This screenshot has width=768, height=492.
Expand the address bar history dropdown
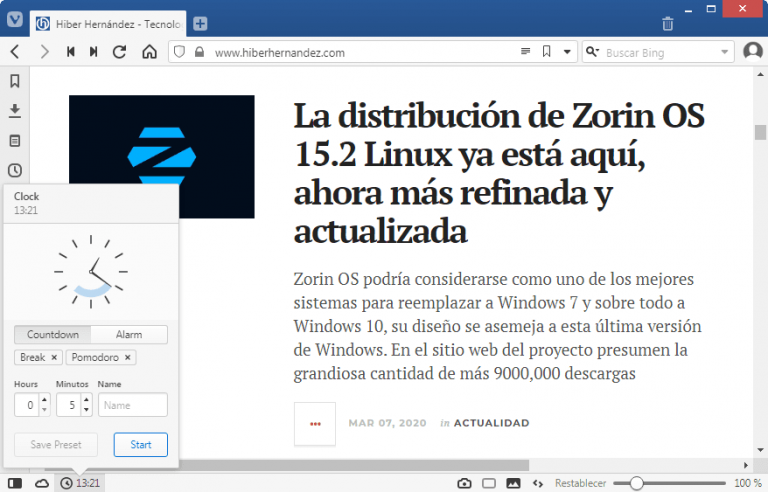(x=568, y=52)
